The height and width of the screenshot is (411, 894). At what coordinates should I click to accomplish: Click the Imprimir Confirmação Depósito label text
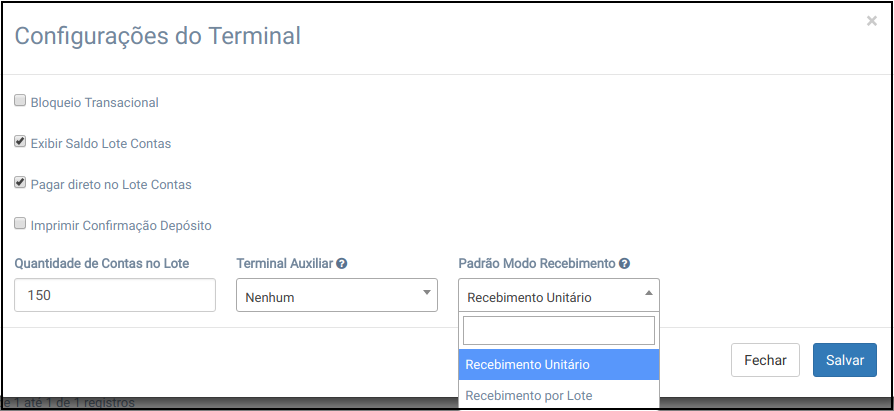[x=121, y=226]
